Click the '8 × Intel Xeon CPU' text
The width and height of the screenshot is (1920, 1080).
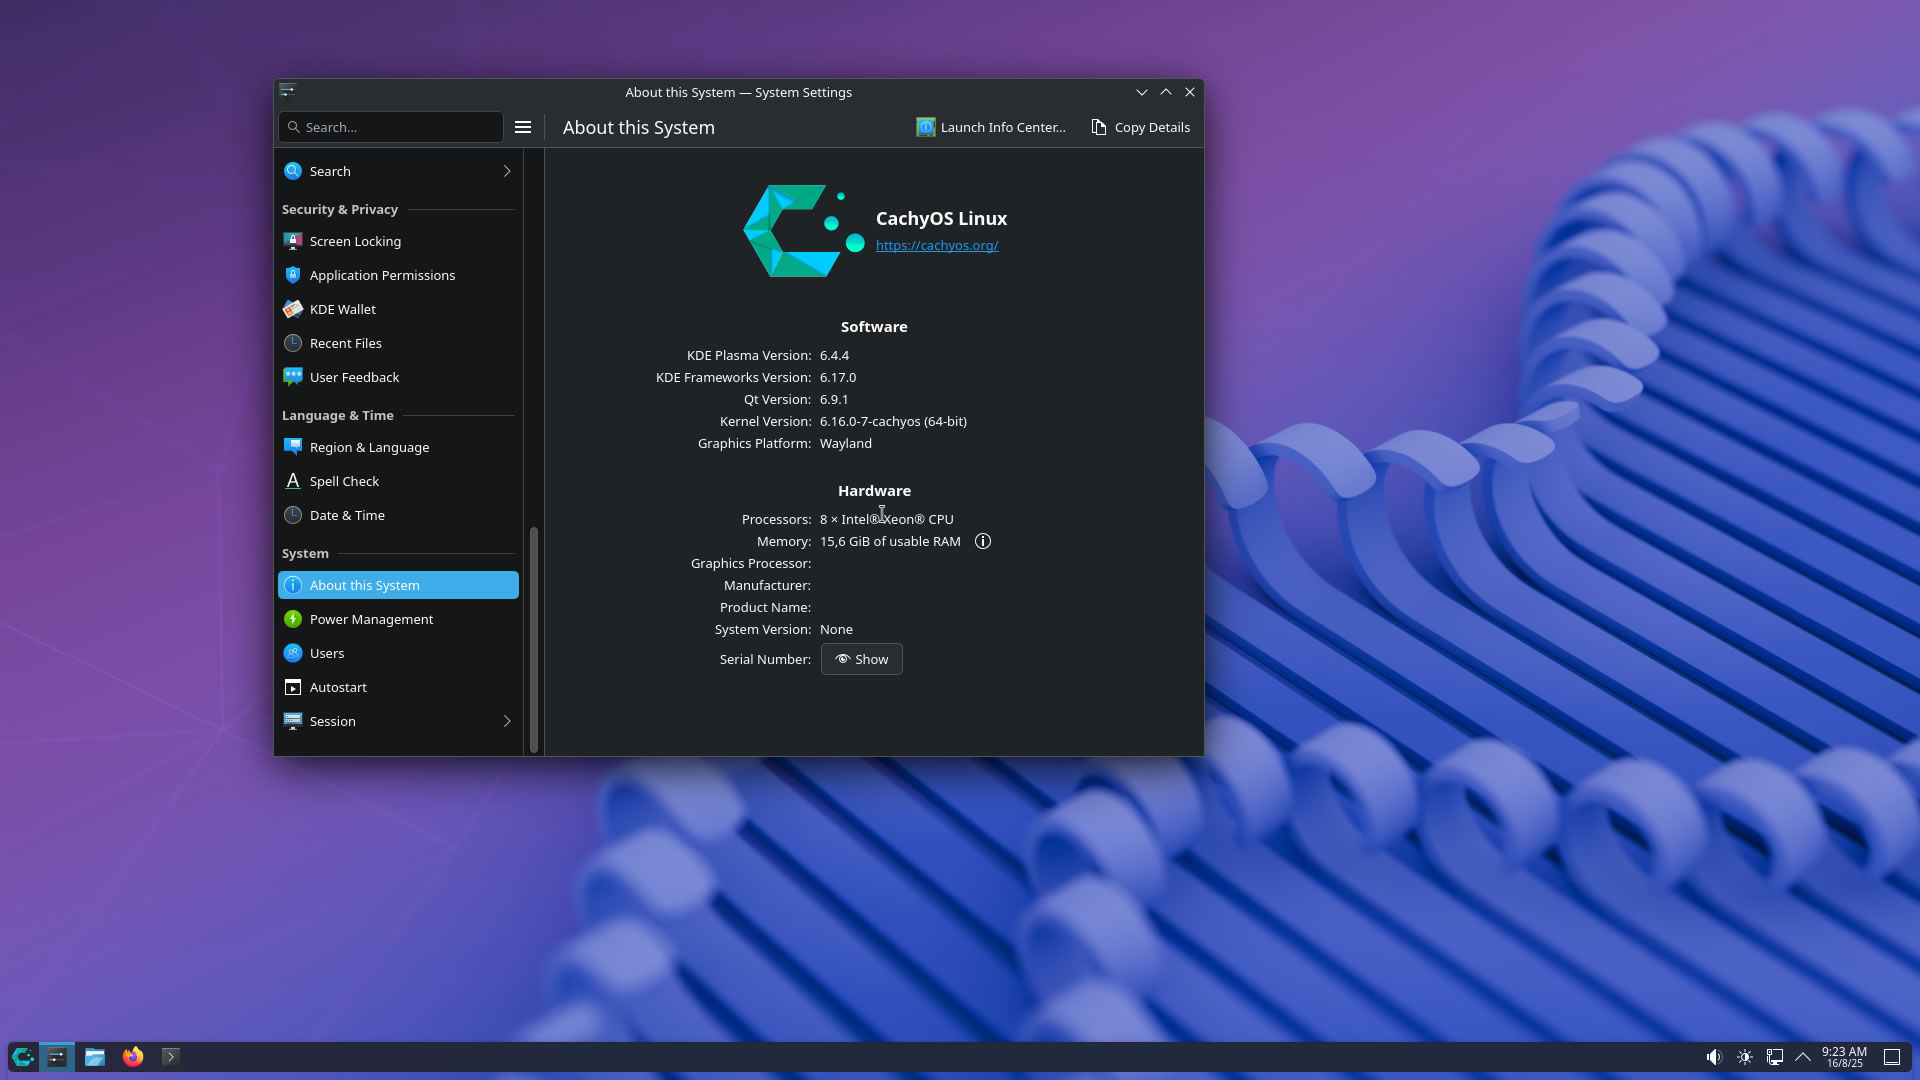pyautogui.click(x=887, y=519)
